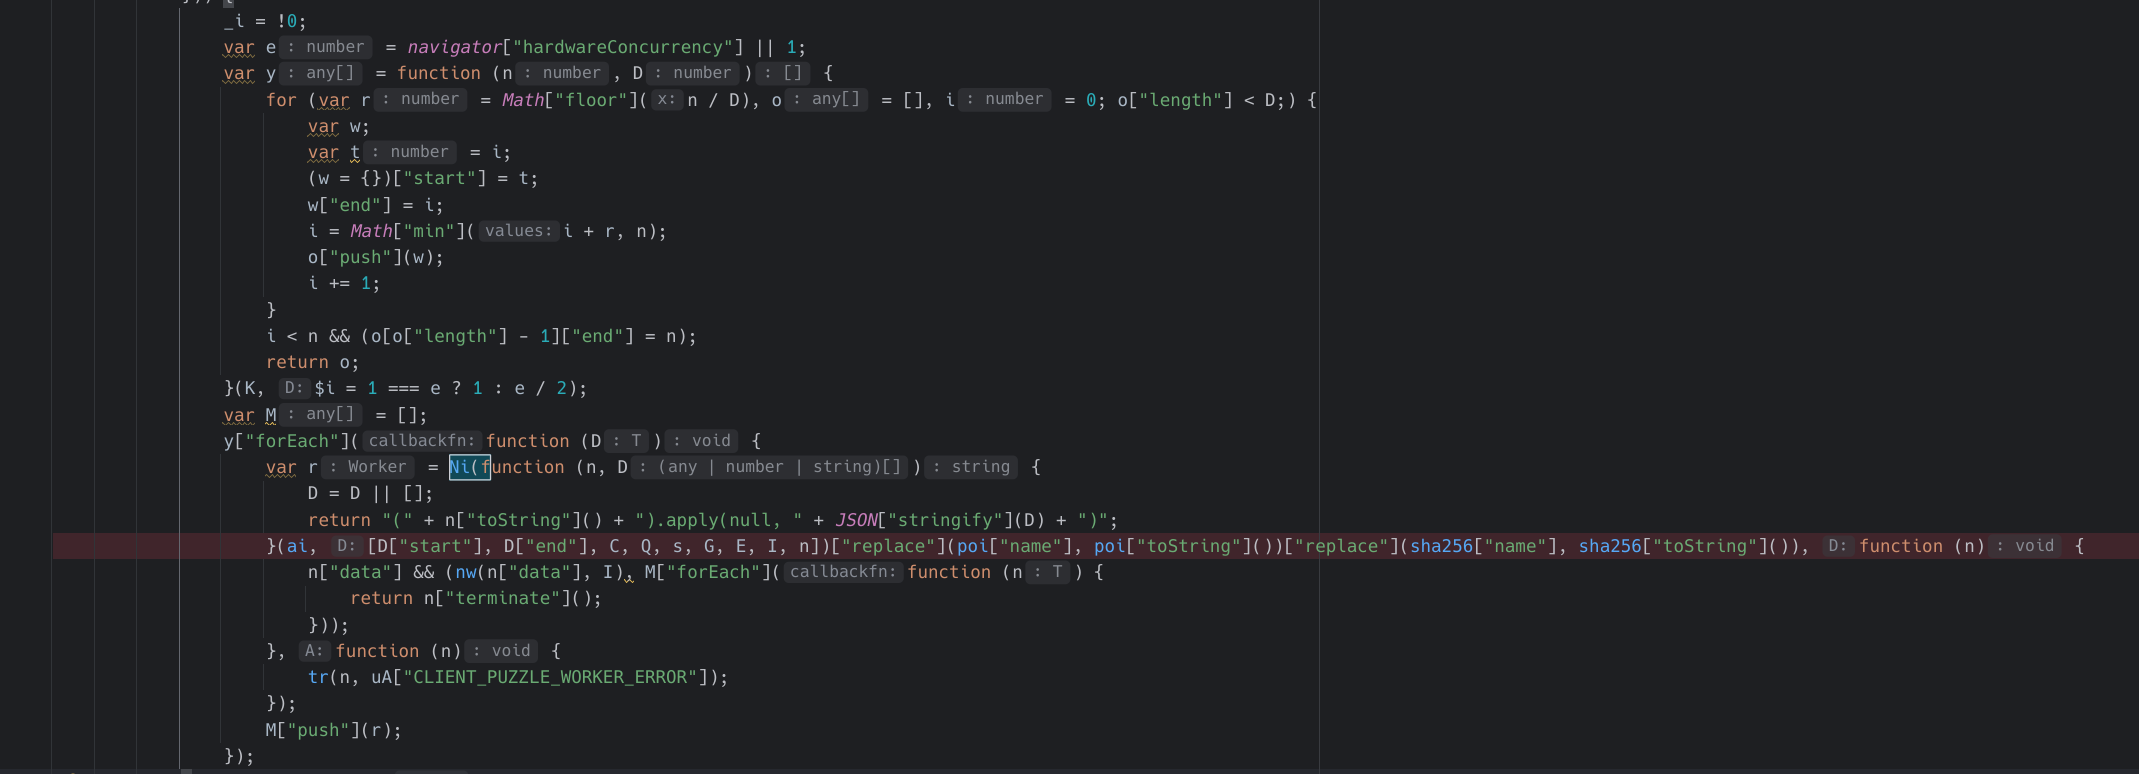Click the $i identifier
Image resolution: width=2139 pixels, height=774 pixels.
pos(324,388)
